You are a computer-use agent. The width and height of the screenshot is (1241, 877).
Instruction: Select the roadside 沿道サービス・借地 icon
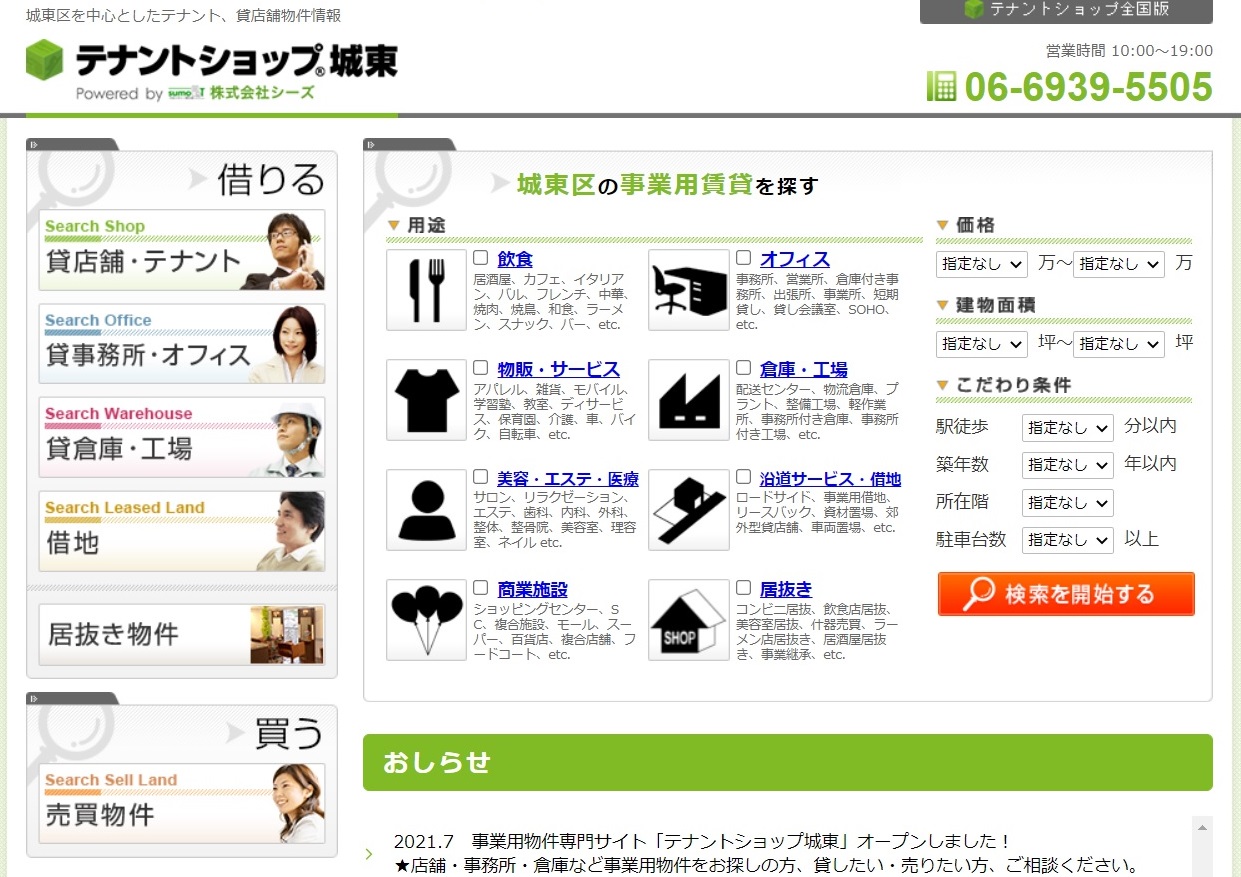point(688,510)
